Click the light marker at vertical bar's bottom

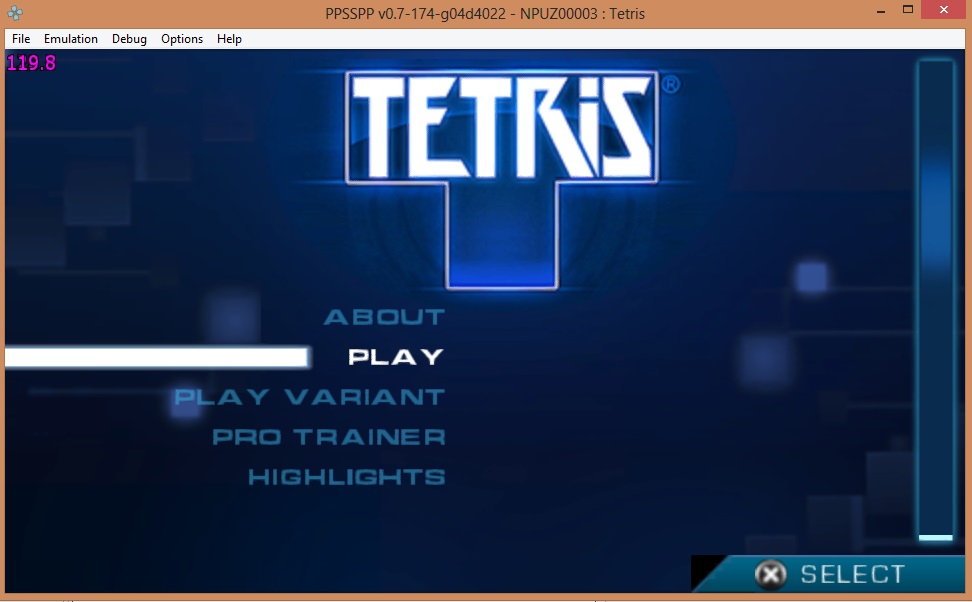pos(936,538)
